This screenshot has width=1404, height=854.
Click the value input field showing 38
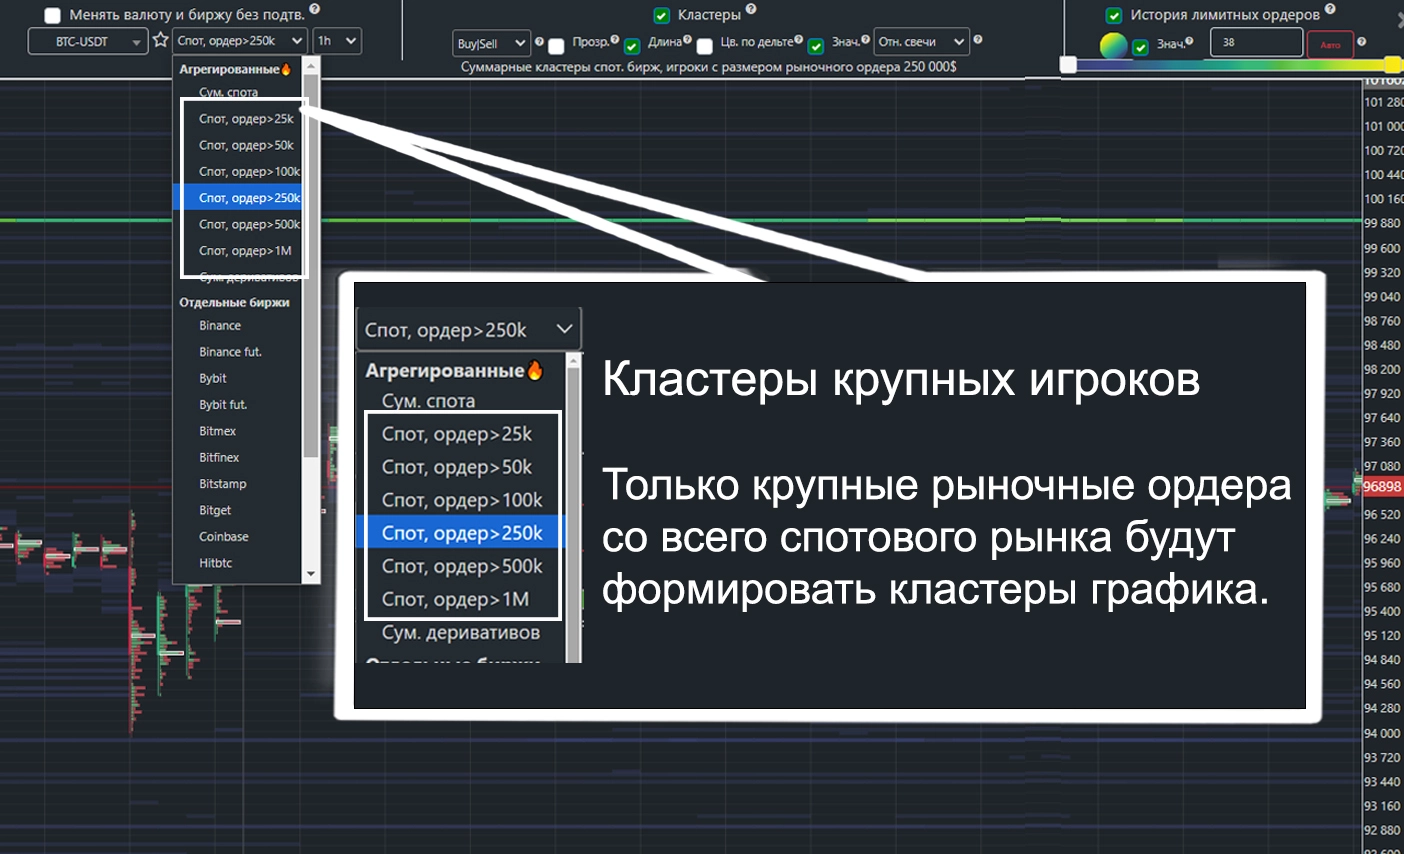point(1255,43)
